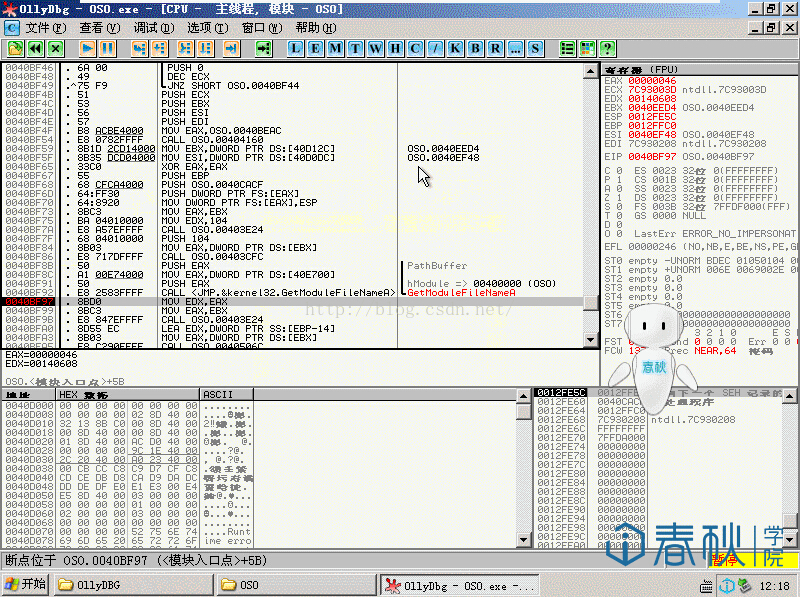The height and width of the screenshot is (597, 801).
Task: Open the 窗口(W) menu
Action: pyautogui.click(x=262, y=28)
